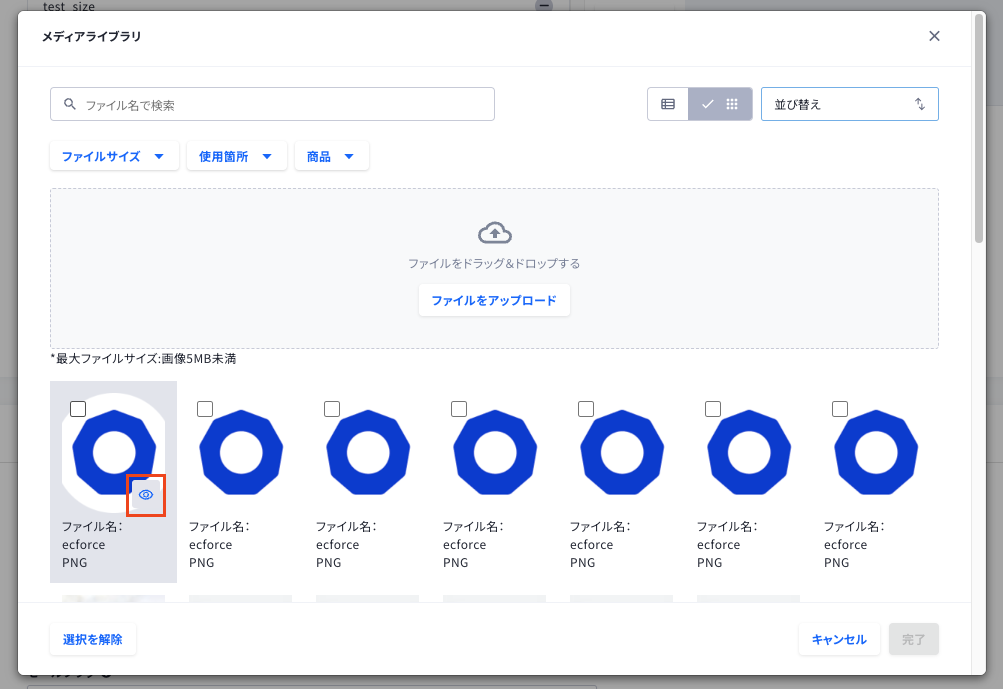Switch to grid view layout
This screenshot has width=1003, height=689.
point(720,104)
